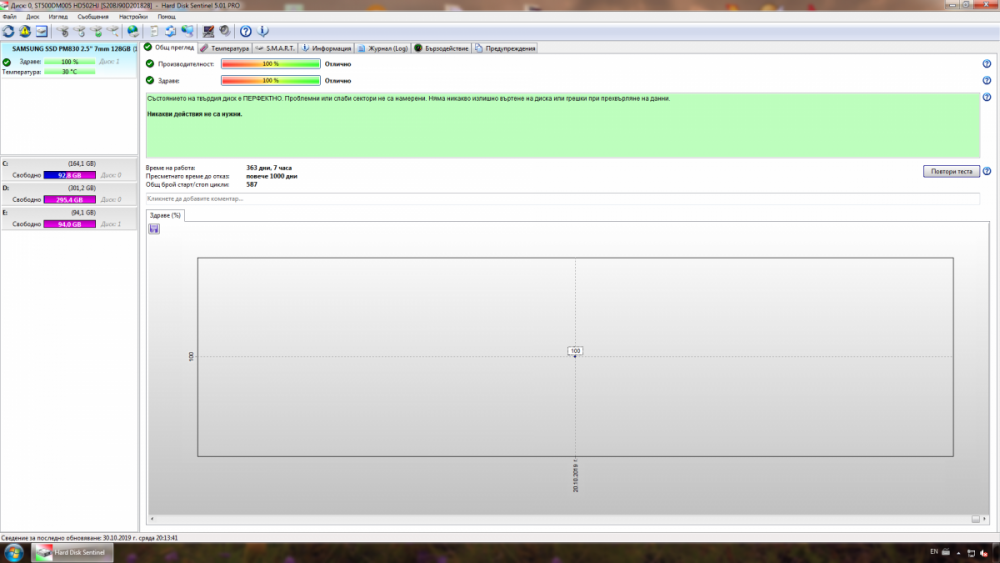The image size is (1000, 563).
Task: Click the Повтори теста button
Action: point(950,171)
